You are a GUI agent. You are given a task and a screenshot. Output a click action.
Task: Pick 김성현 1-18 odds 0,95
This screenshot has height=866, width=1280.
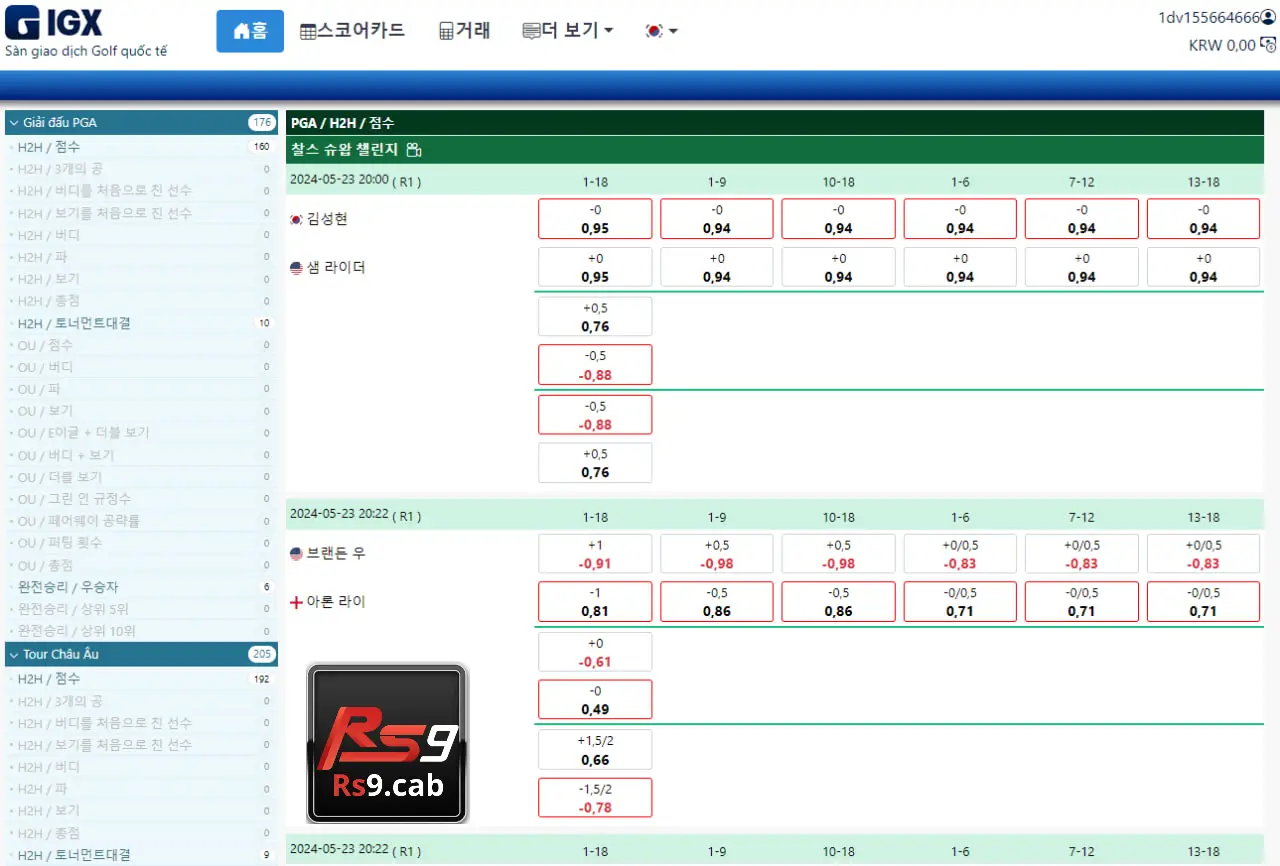[595, 219]
